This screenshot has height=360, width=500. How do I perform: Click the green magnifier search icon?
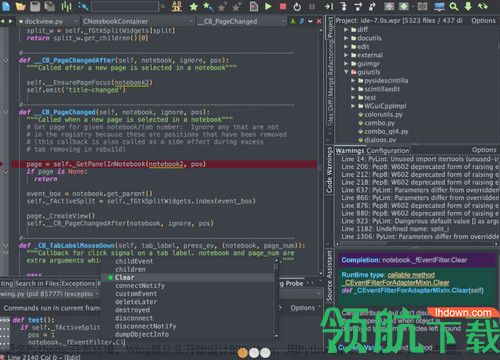click(x=454, y=6)
